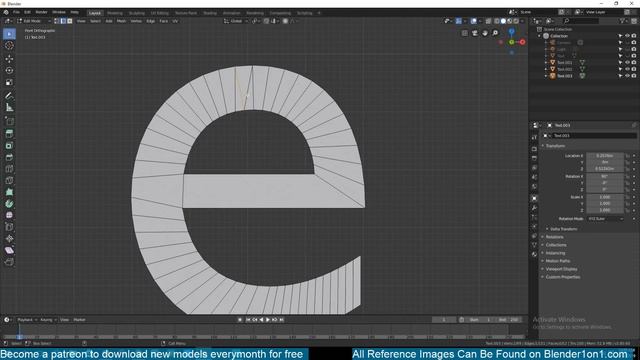
Task: Open the Global transform orientation dropdown
Action: [x=236, y=21]
